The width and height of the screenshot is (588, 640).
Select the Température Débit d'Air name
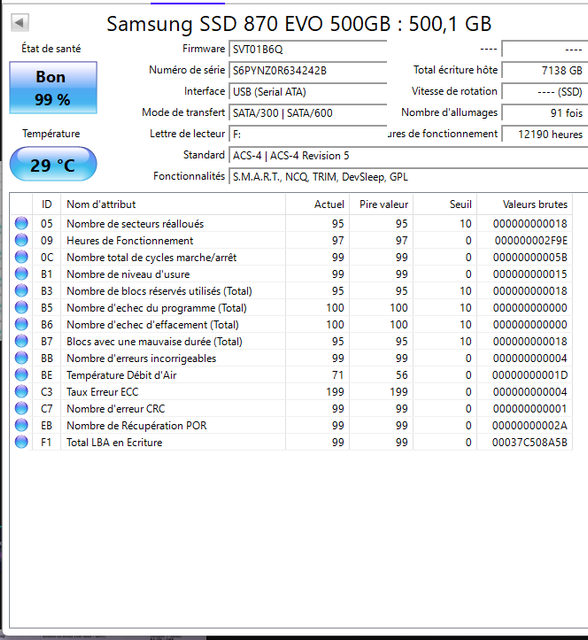click(121, 375)
